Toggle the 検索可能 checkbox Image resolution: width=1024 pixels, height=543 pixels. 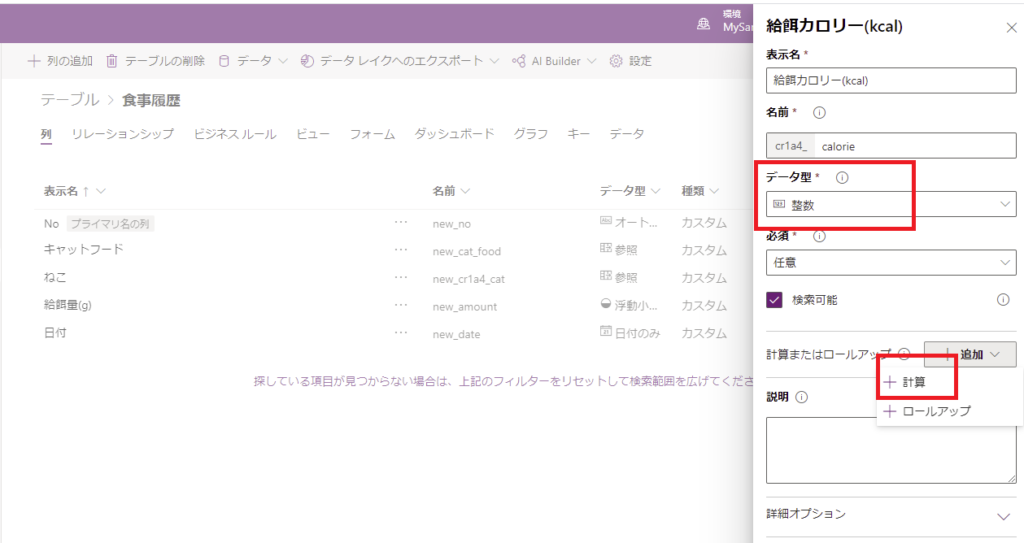(775, 300)
